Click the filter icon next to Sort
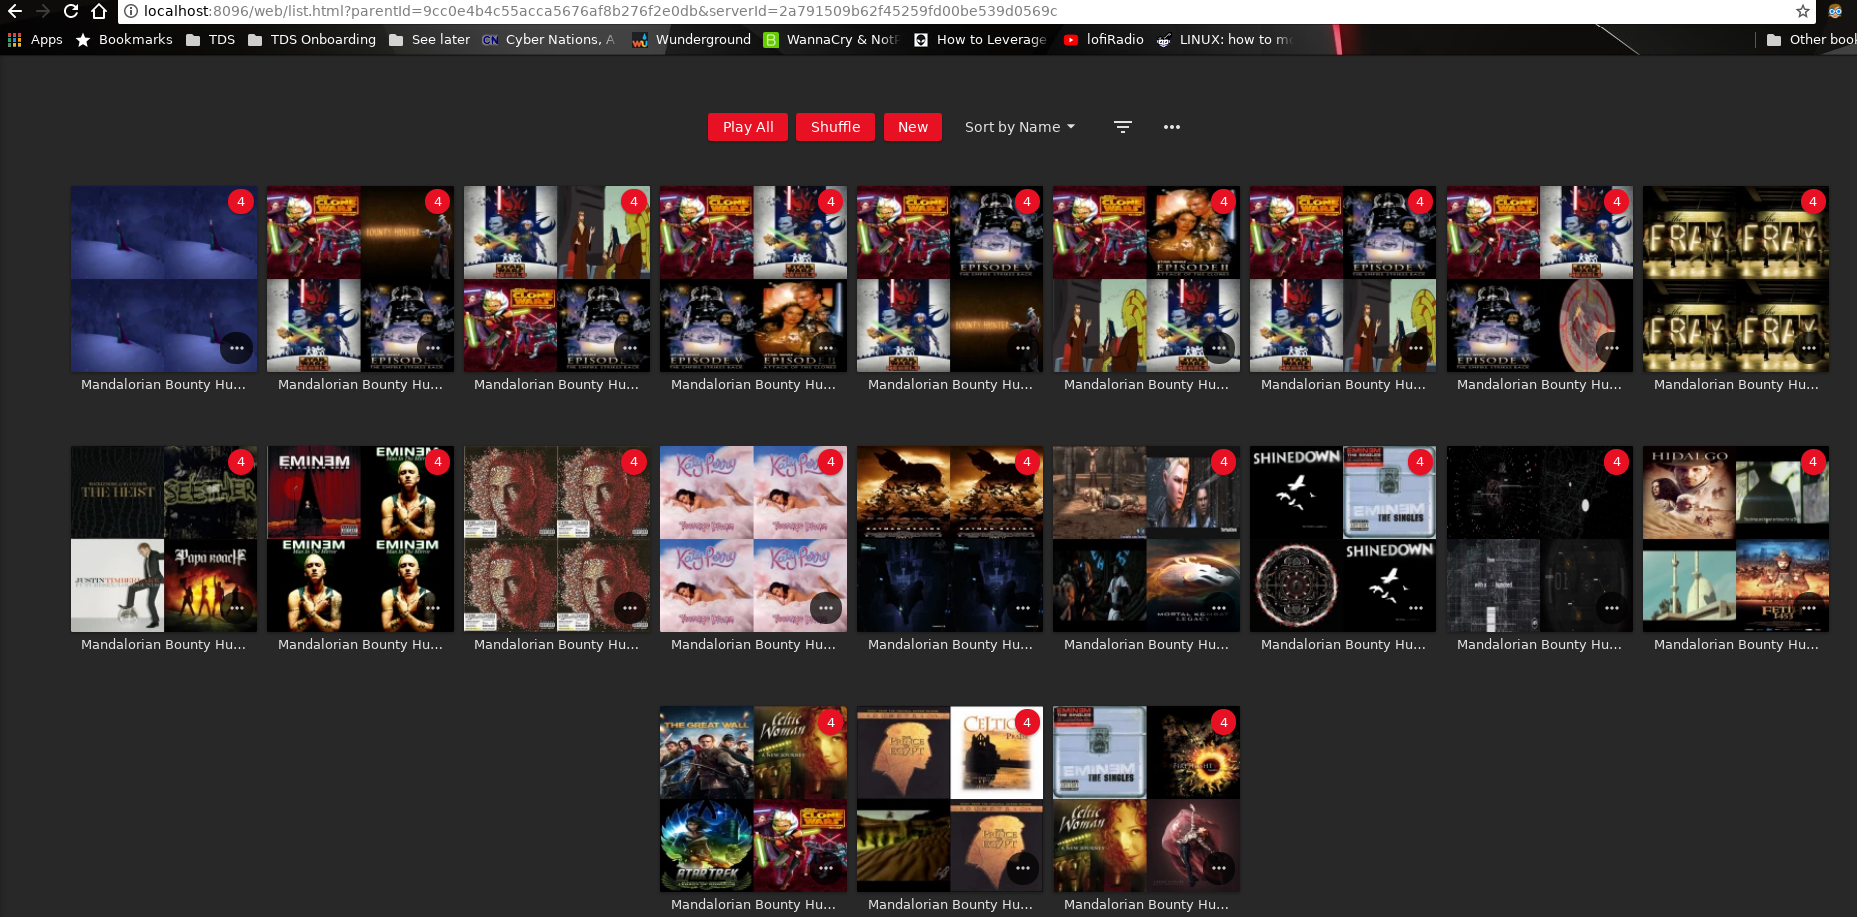The height and width of the screenshot is (917, 1857). coord(1122,127)
